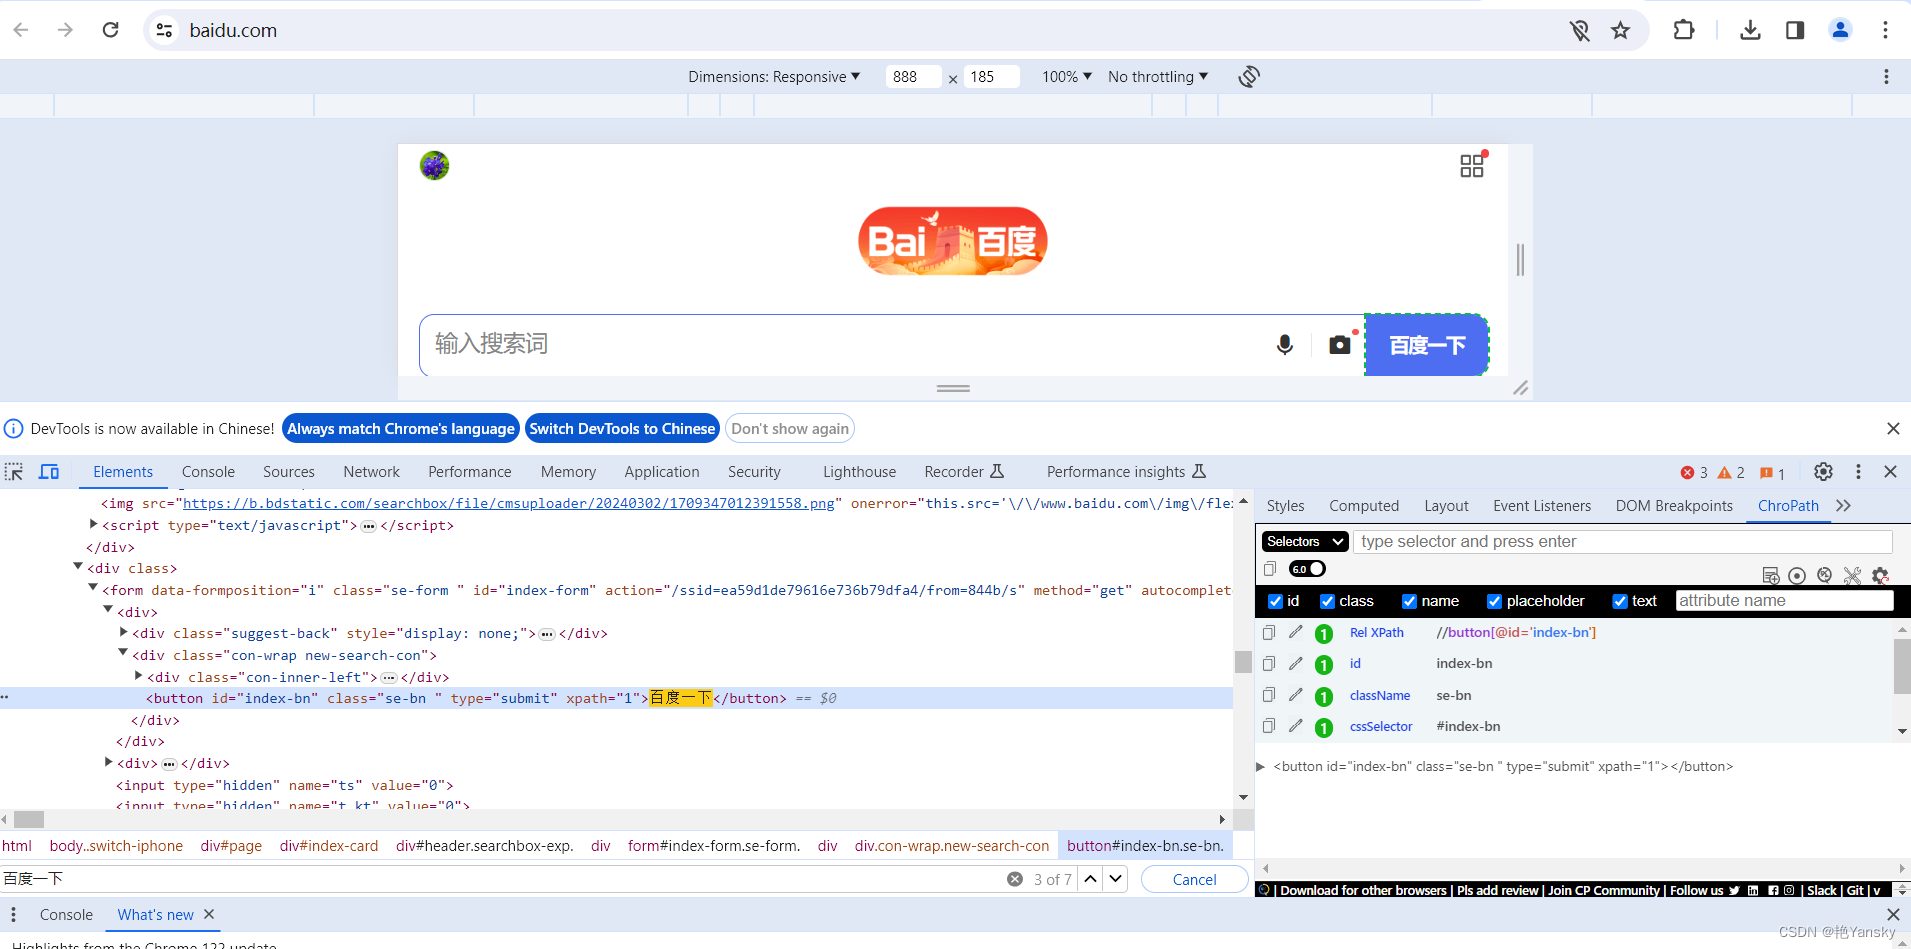Click Don't show again button

[x=790, y=429]
